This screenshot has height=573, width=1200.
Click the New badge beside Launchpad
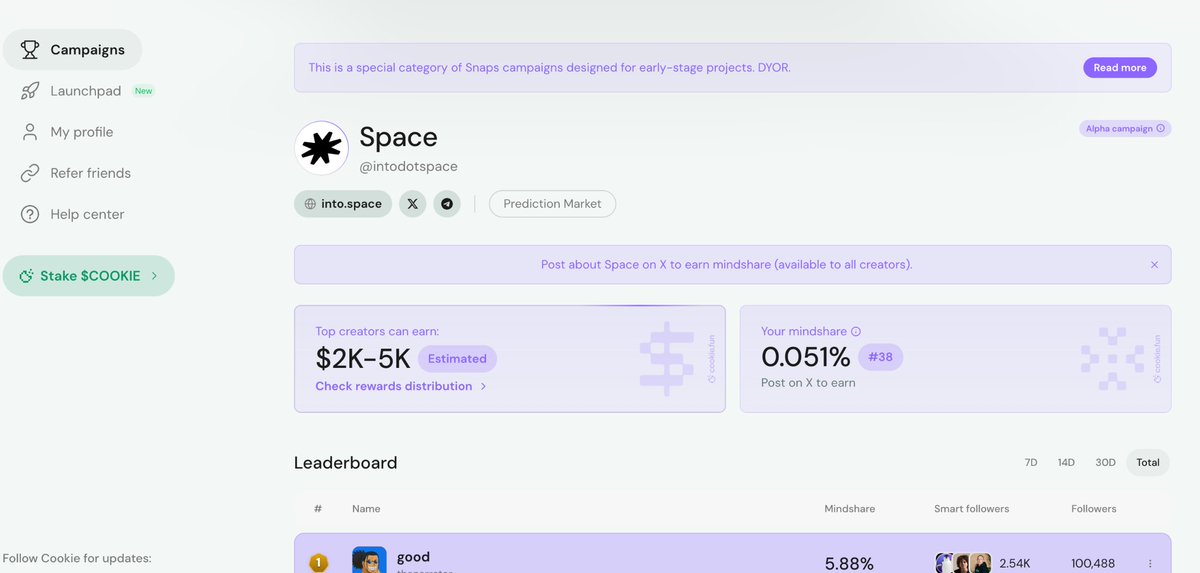click(144, 91)
